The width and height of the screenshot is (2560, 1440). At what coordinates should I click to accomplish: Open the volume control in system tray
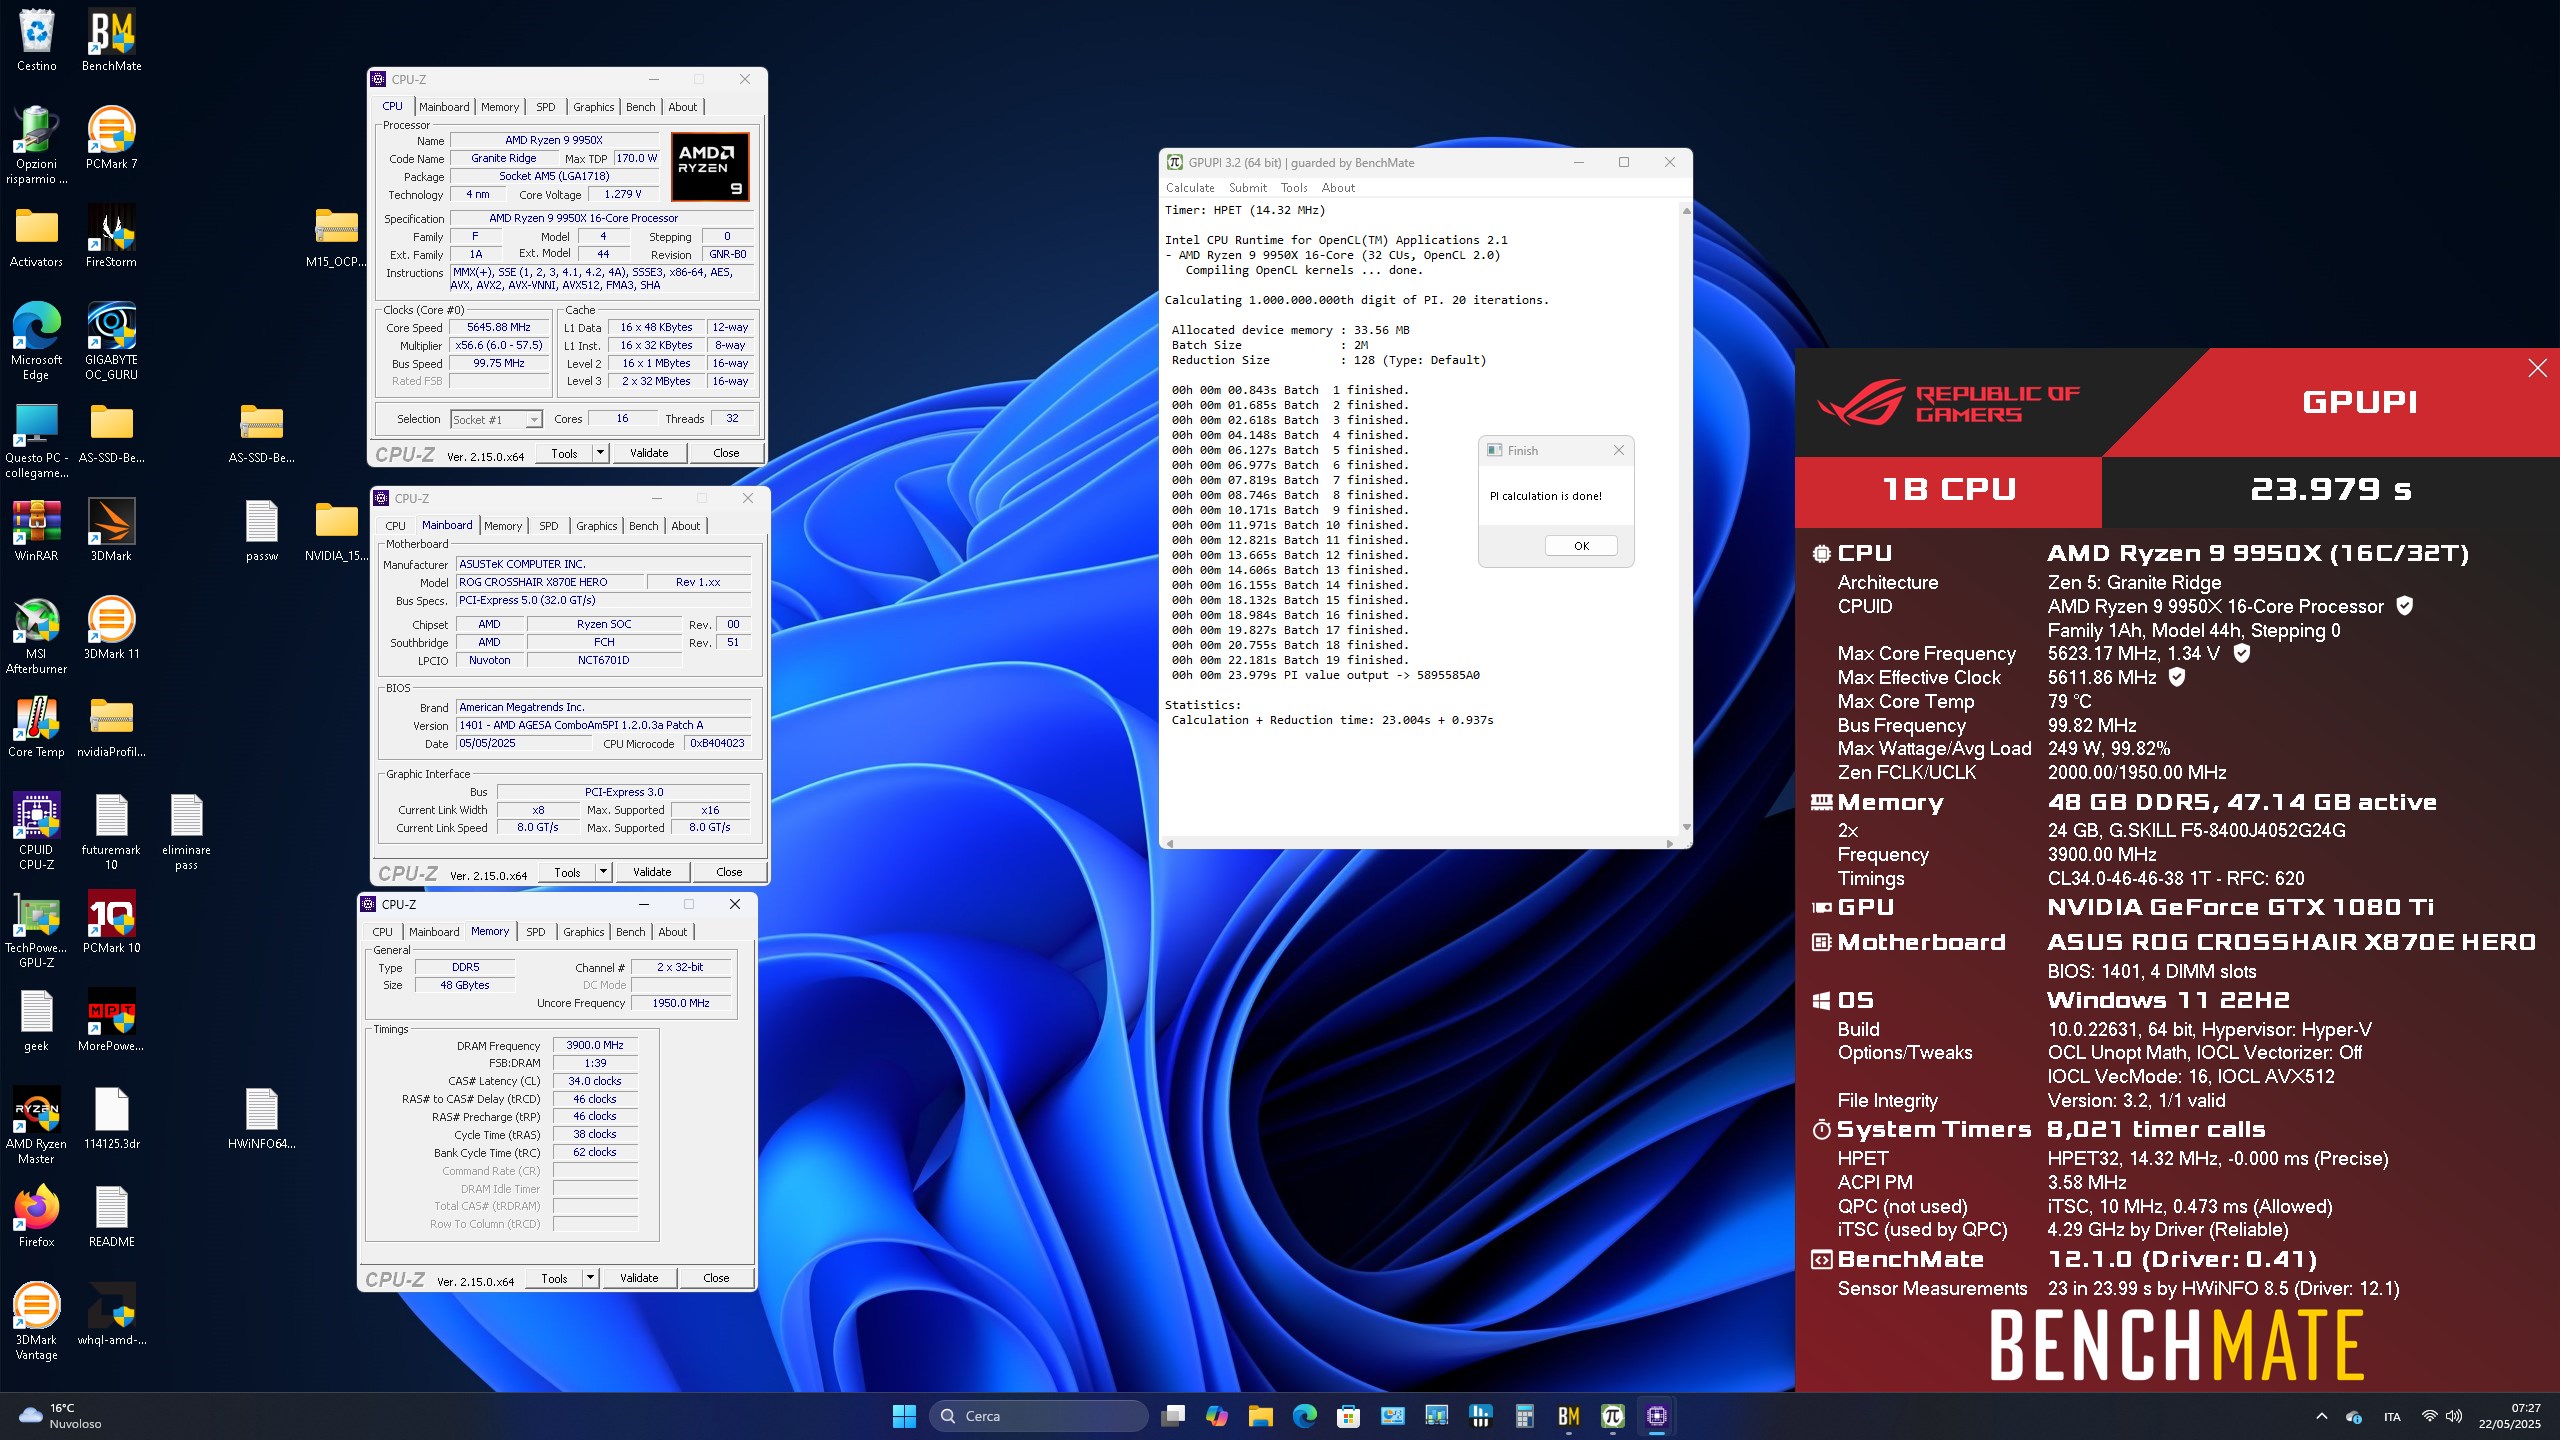tap(2454, 1416)
